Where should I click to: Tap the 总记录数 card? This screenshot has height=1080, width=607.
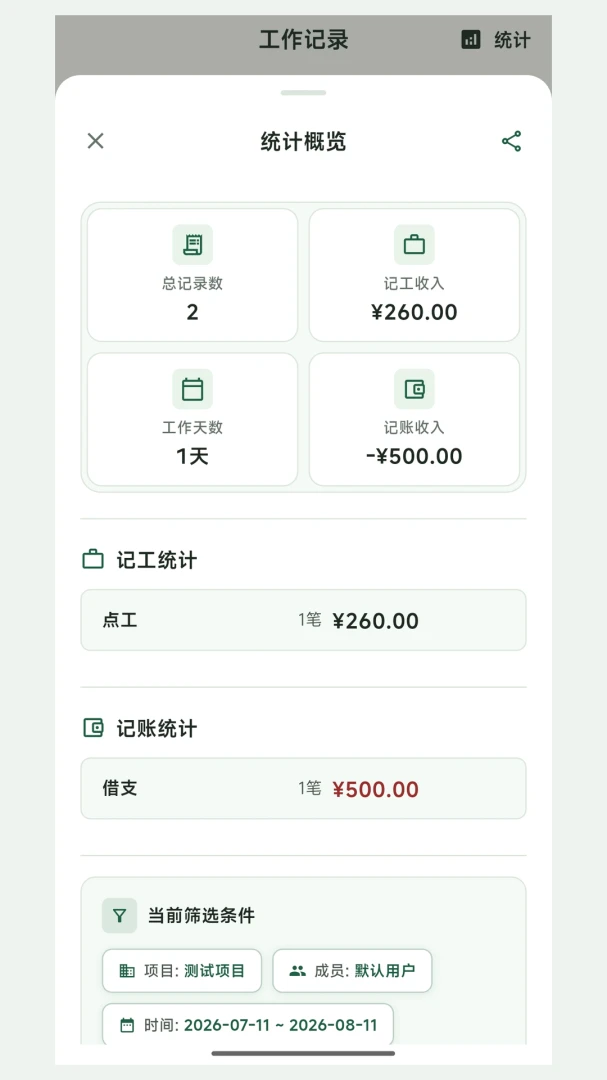(x=192, y=275)
